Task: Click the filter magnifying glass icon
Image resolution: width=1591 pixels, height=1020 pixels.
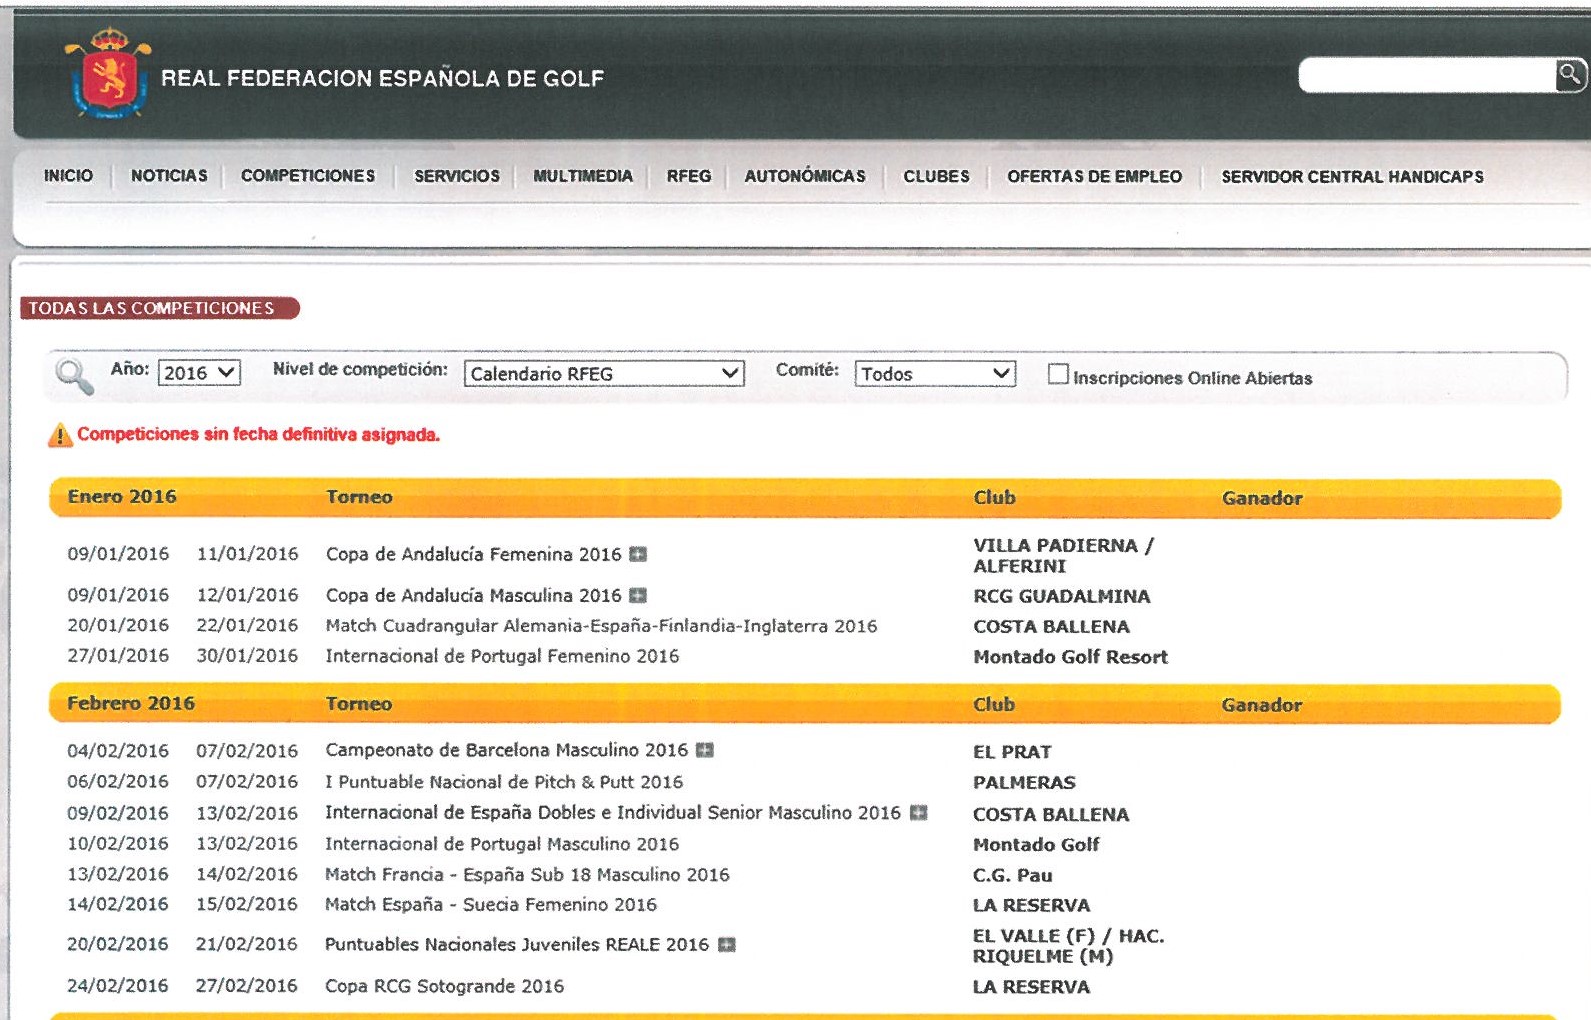Action: 74,377
